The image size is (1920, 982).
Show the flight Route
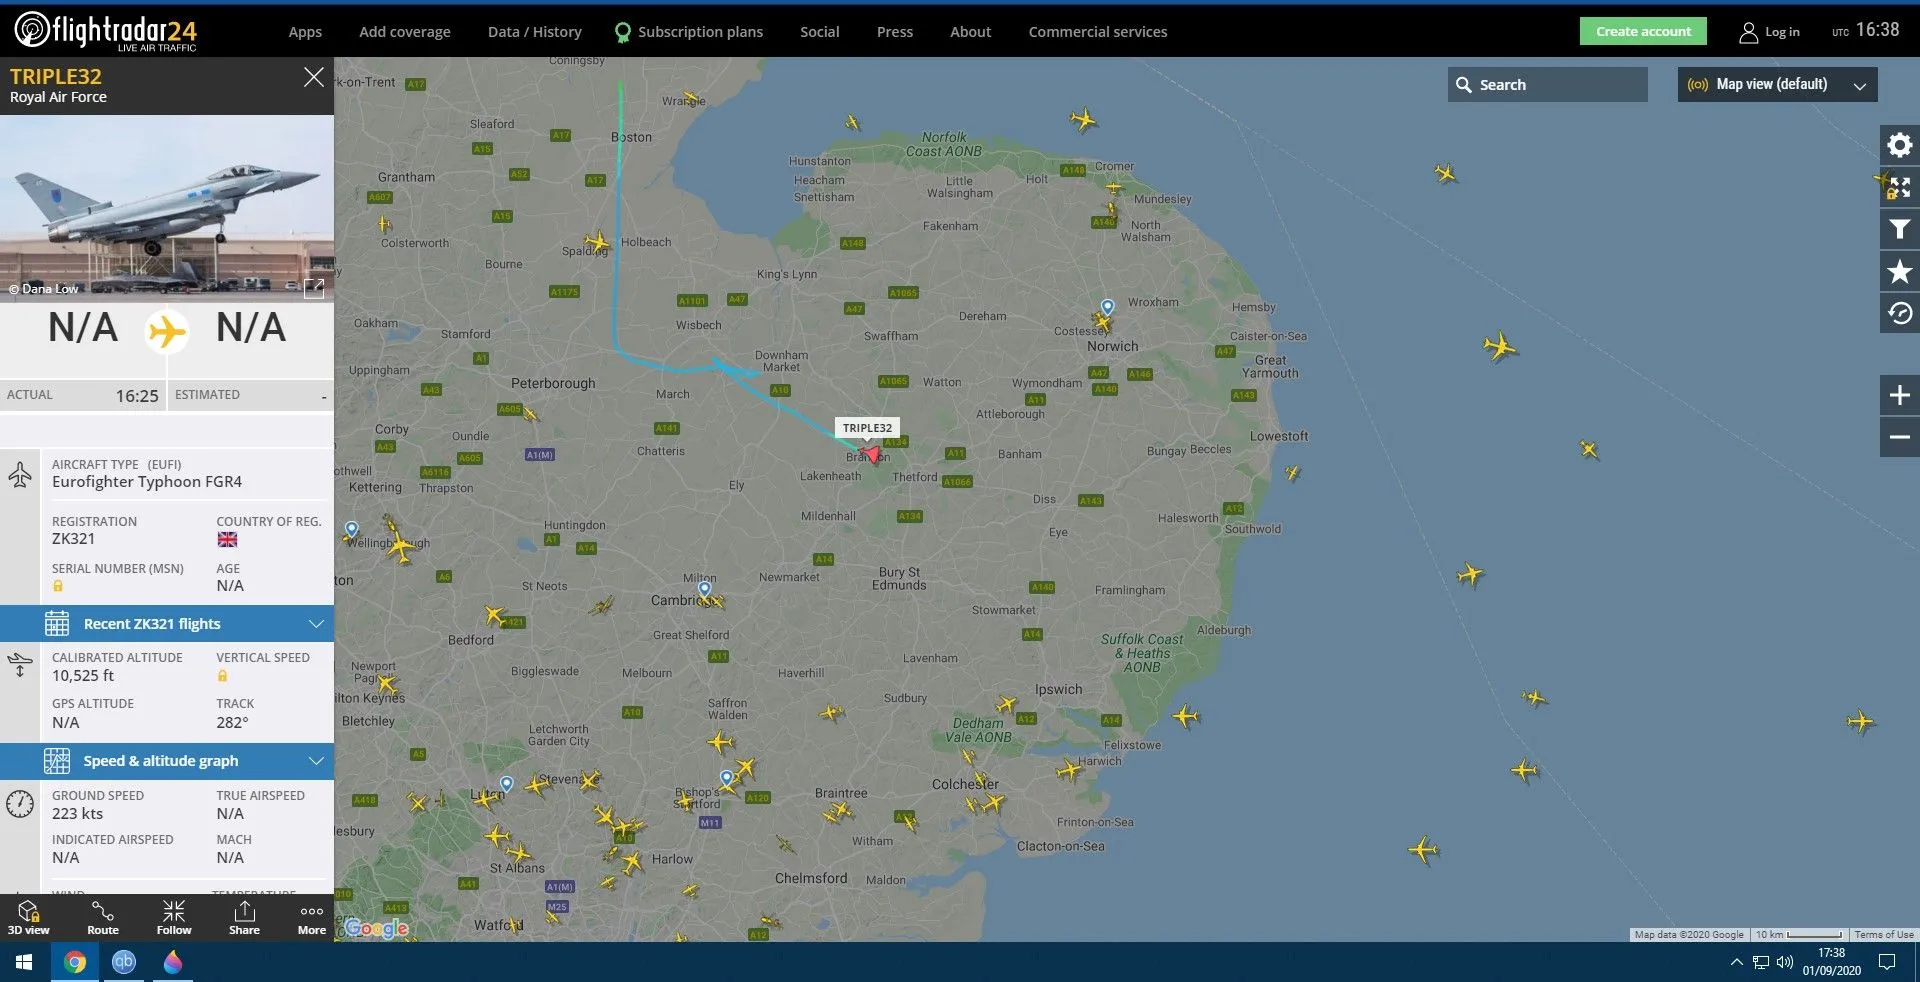coord(103,918)
